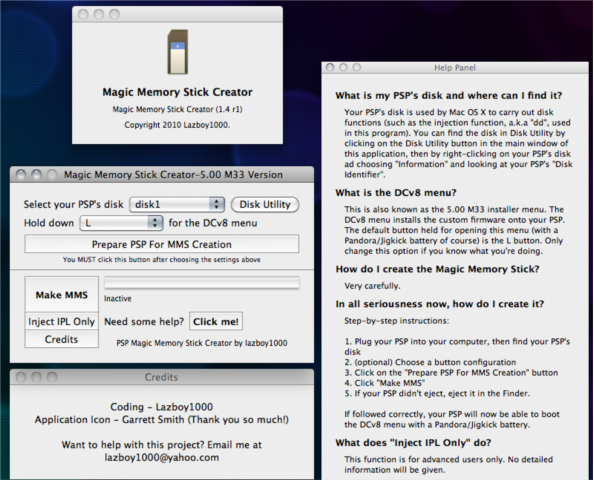Image resolution: width=594 pixels, height=481 pixels.
Task: Minimize the Credits window
Action: coord(36,377)
